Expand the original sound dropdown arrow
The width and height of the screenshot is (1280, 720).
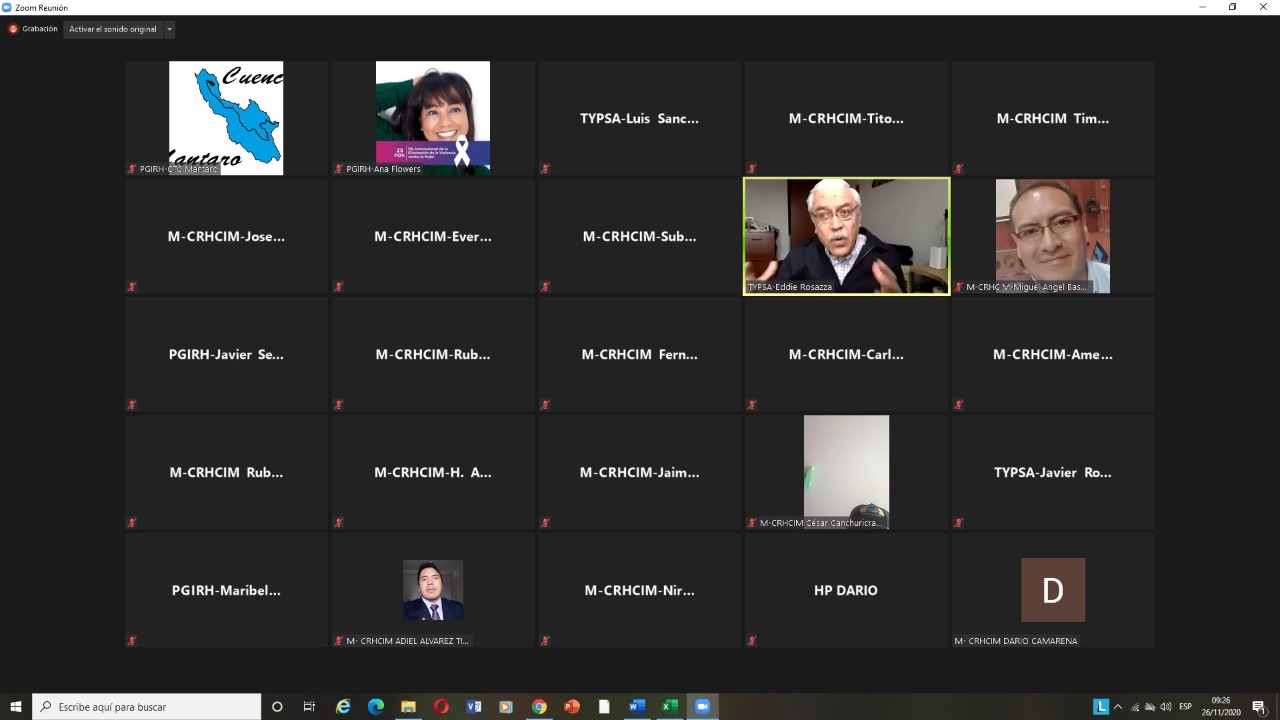(x=169, y=29)
